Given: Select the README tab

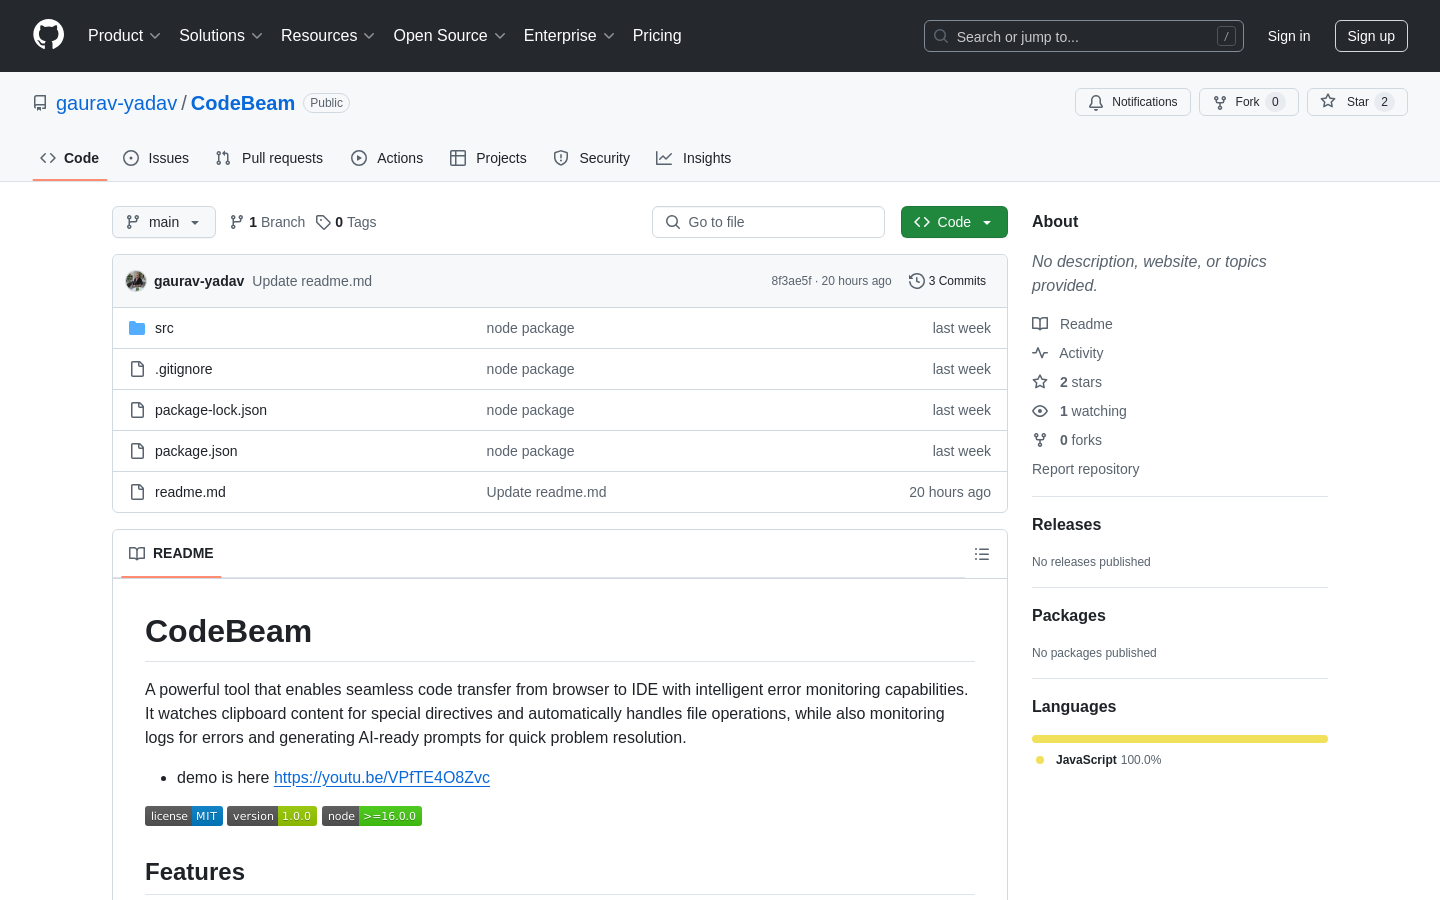Looking at the screenshot, I should [x=171, y=554].
